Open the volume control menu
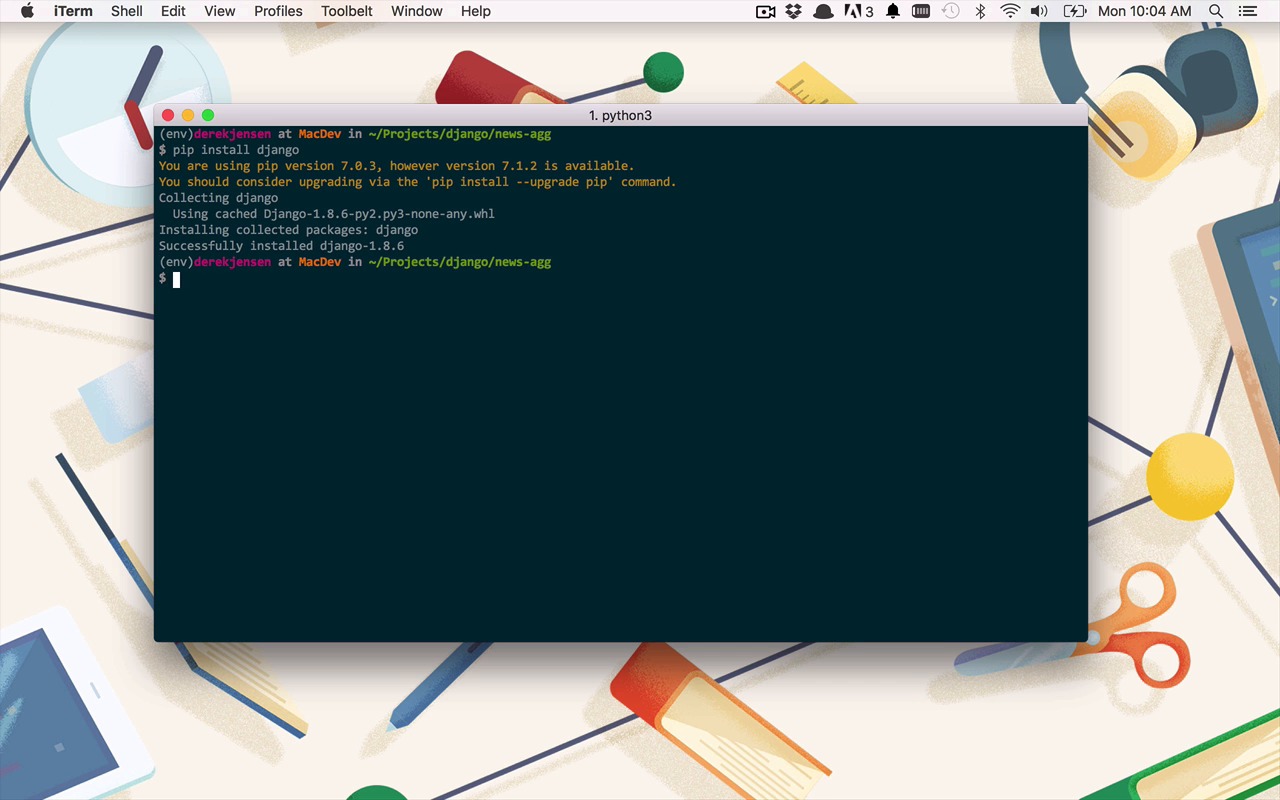Viewport: 1280px width, 800px height. point(1040,11)
